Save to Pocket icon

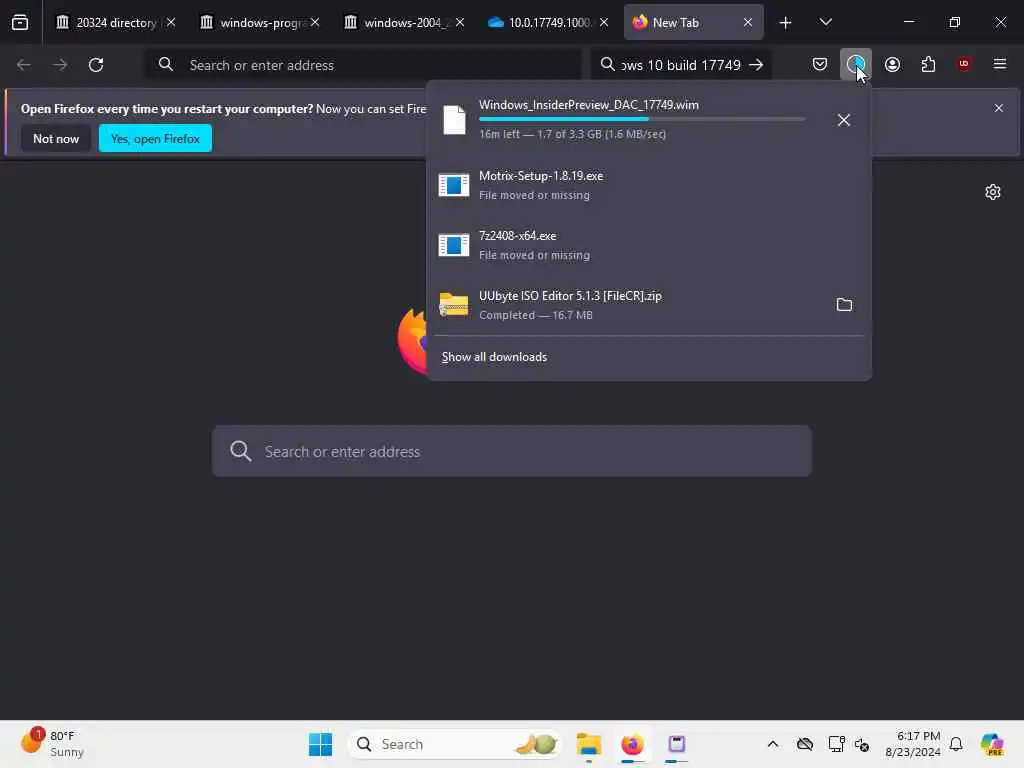tap(820, 64)
